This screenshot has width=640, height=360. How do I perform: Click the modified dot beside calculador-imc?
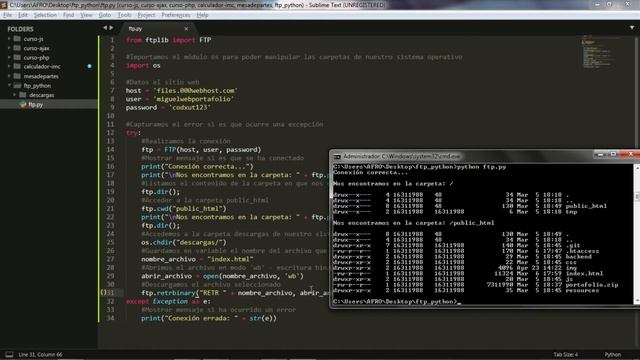(89, 66)
